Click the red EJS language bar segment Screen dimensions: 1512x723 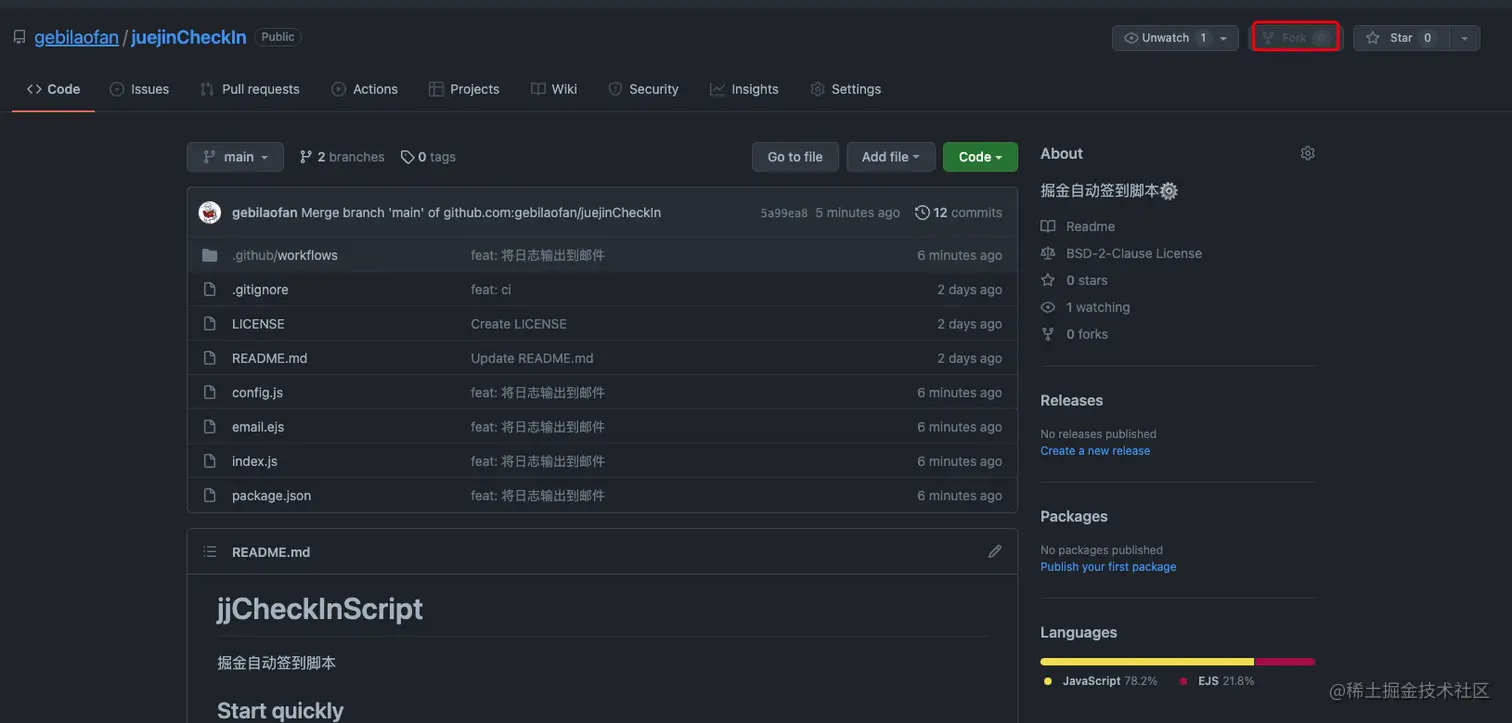tap(1285, 661)
